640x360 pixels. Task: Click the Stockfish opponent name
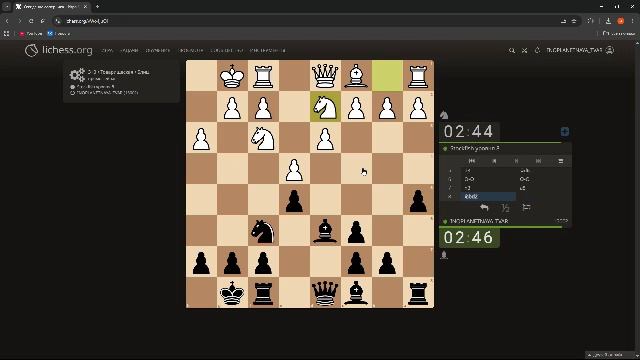(475, 148)
